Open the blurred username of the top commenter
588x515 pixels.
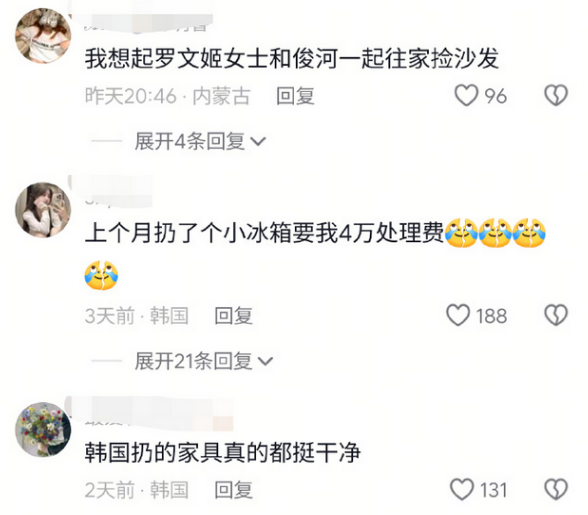click(x=146, y=23)
